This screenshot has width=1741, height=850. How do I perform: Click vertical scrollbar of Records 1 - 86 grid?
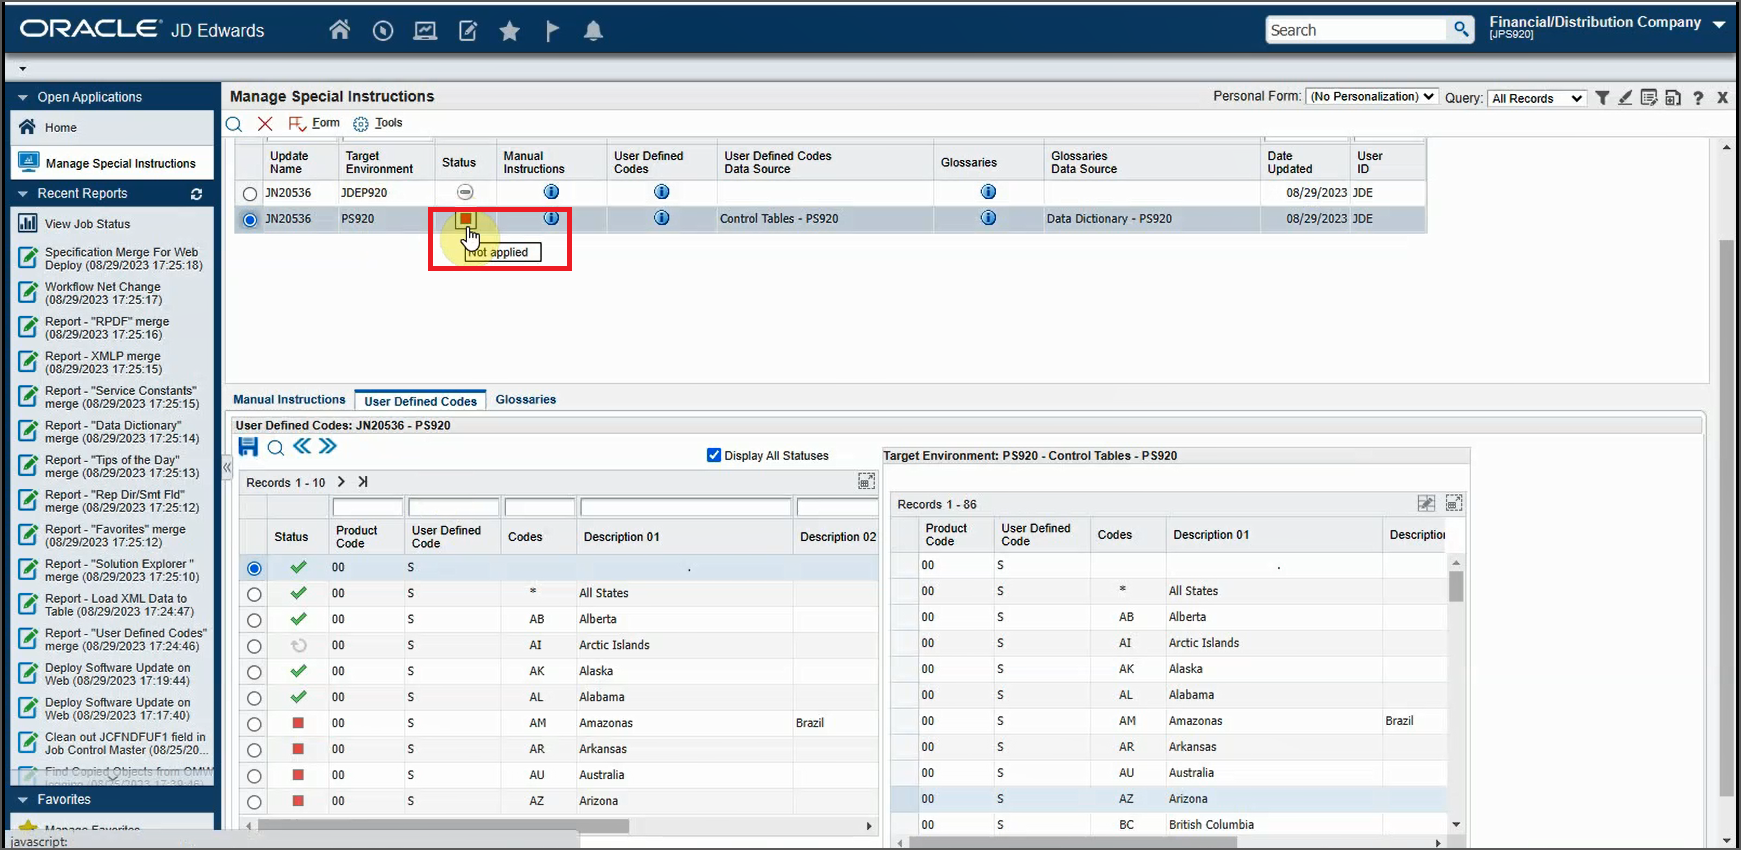pyautogui.click(x=1456, y=586)
